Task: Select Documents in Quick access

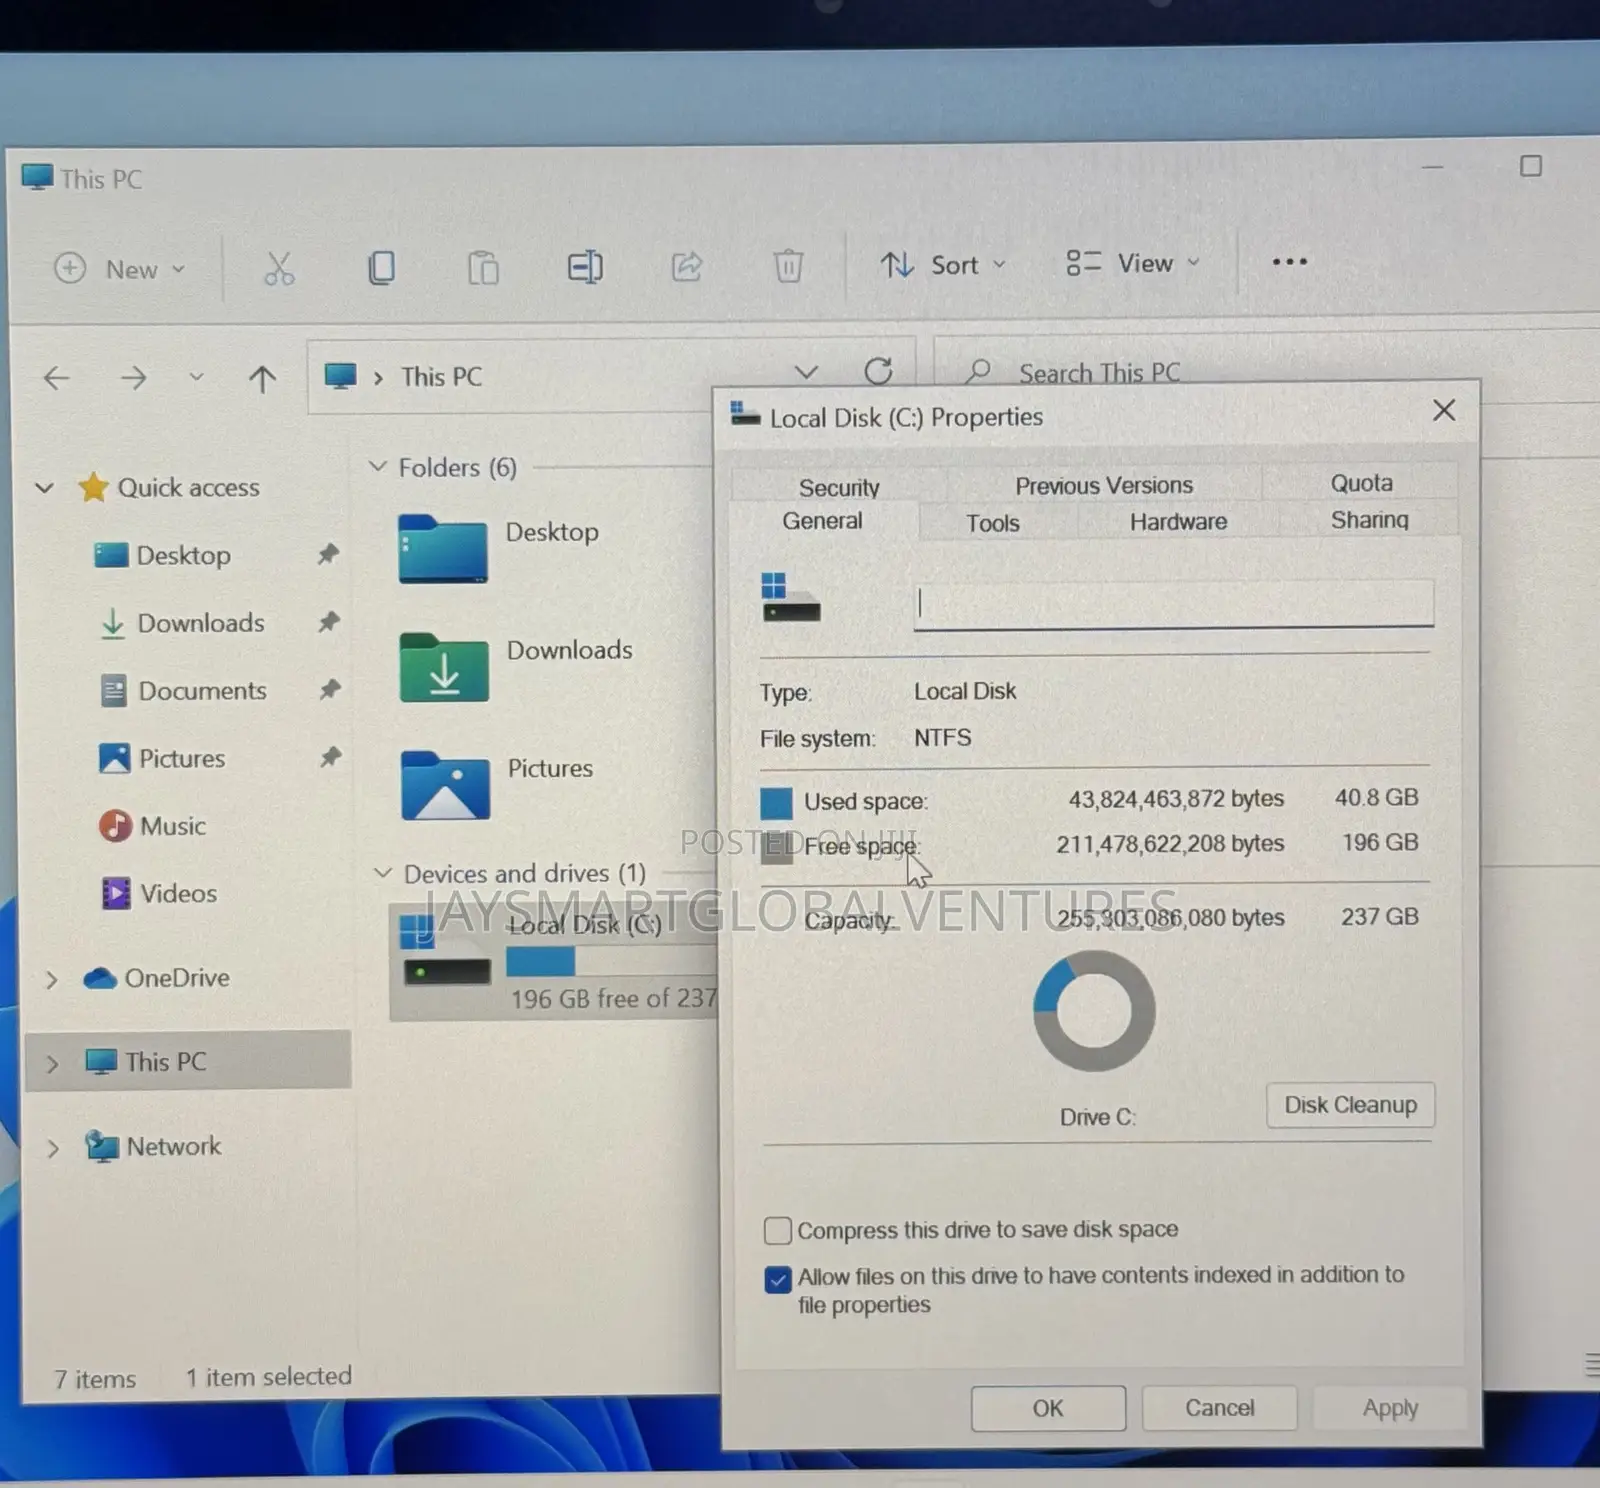Action: (x=184, y=691)
